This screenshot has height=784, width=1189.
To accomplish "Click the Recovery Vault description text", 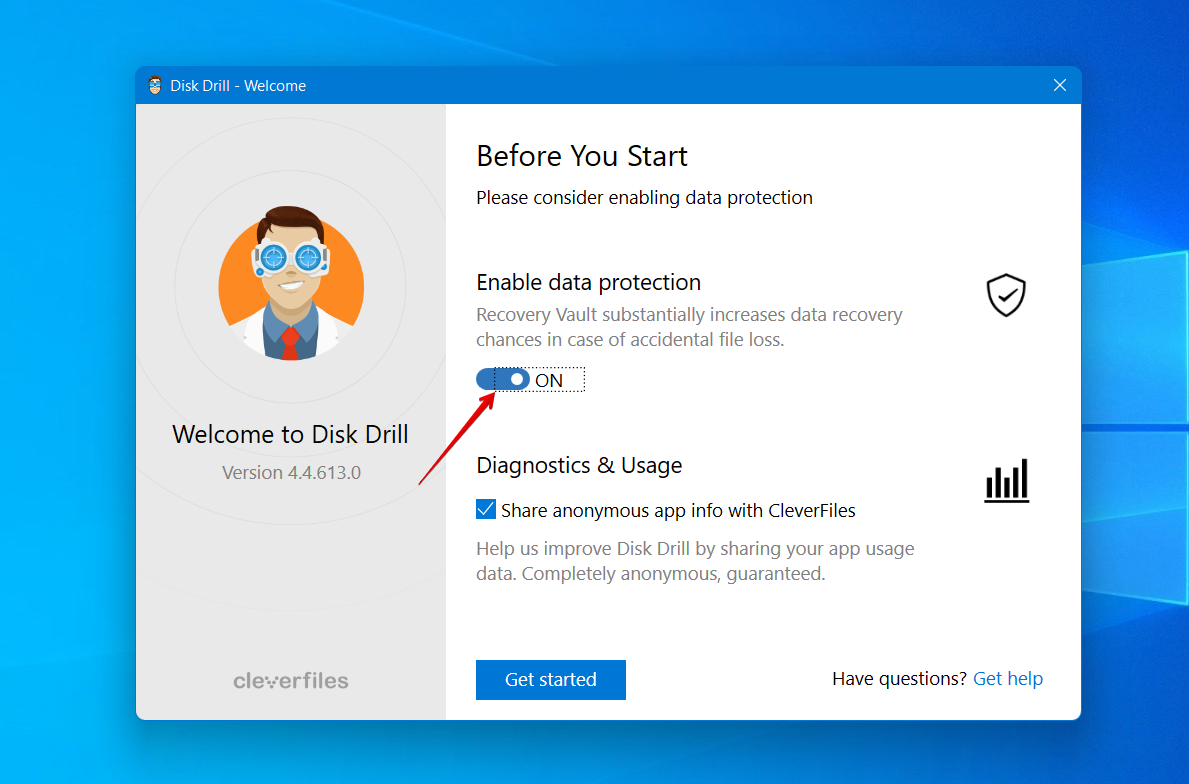I will coord(689,327).
